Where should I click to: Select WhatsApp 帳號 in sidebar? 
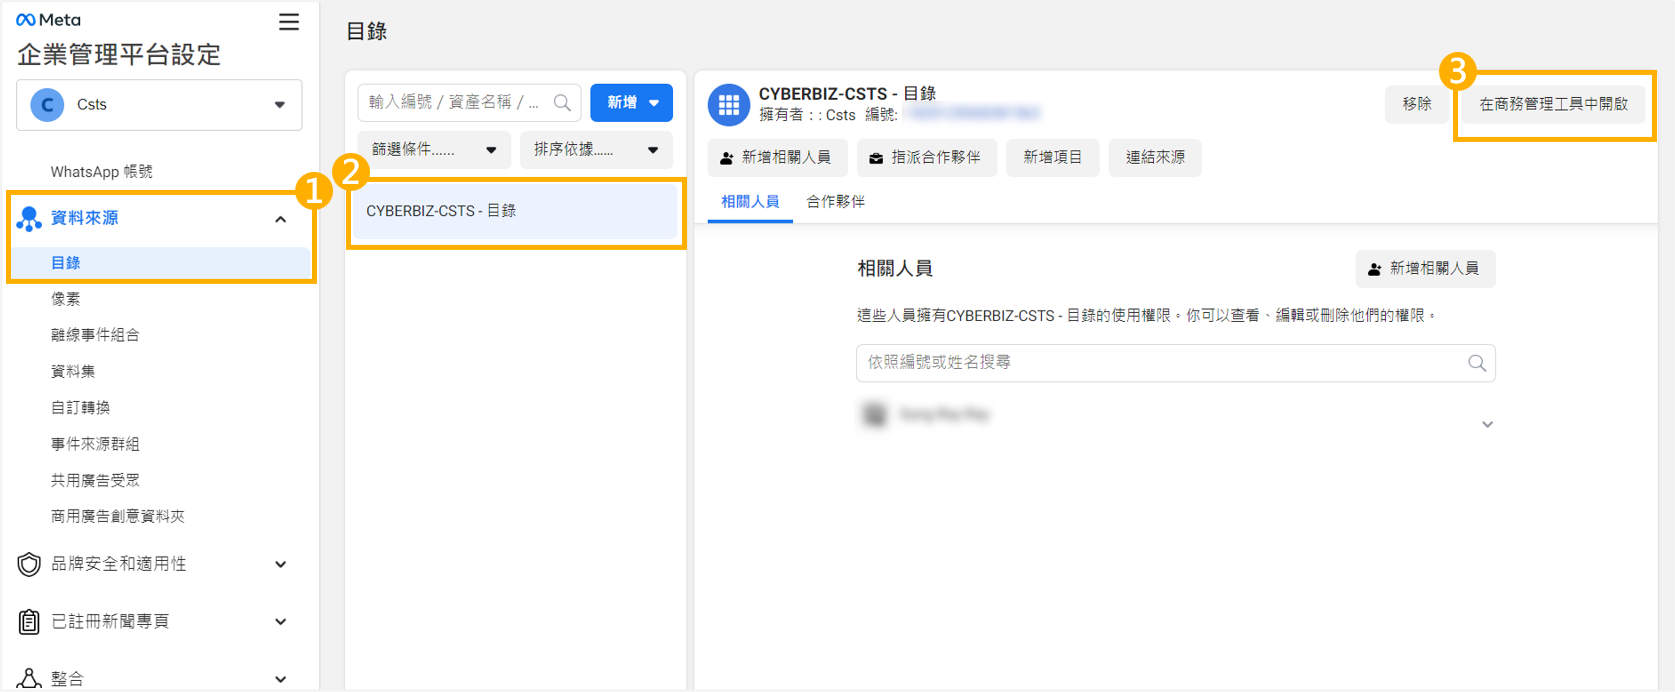(x=102, y=172)
